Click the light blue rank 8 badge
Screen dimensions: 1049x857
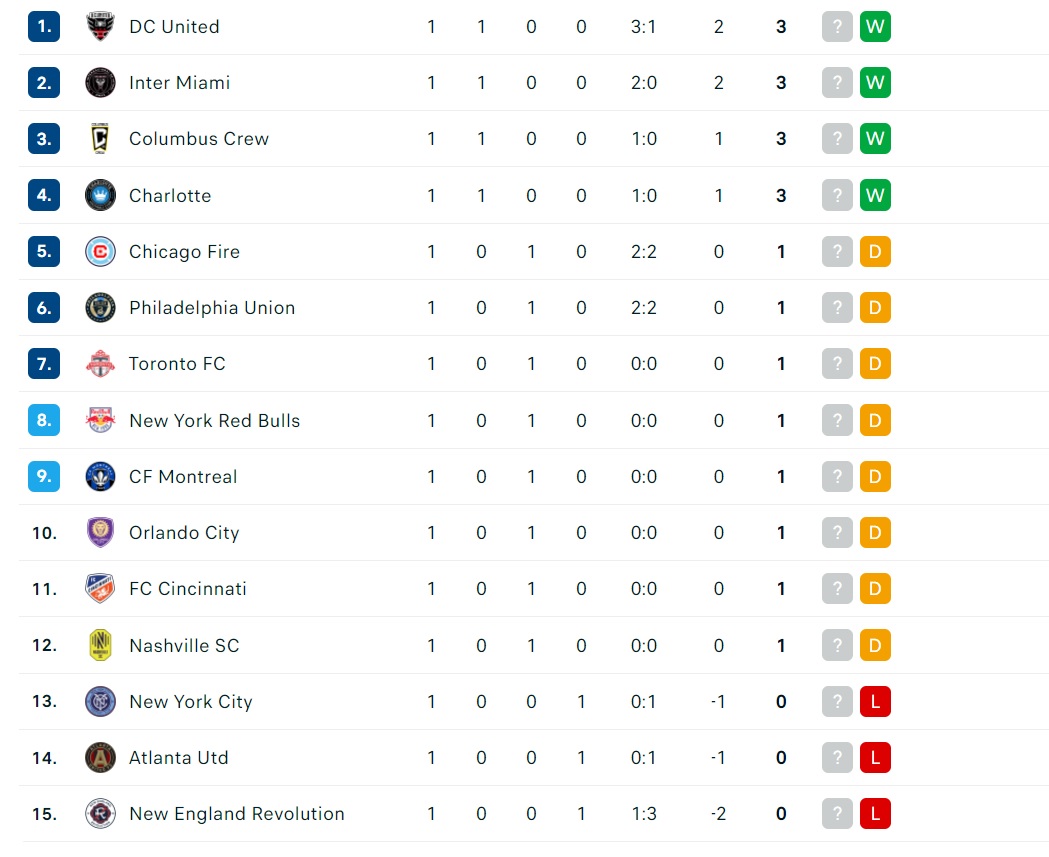click(x=44, y=420)
